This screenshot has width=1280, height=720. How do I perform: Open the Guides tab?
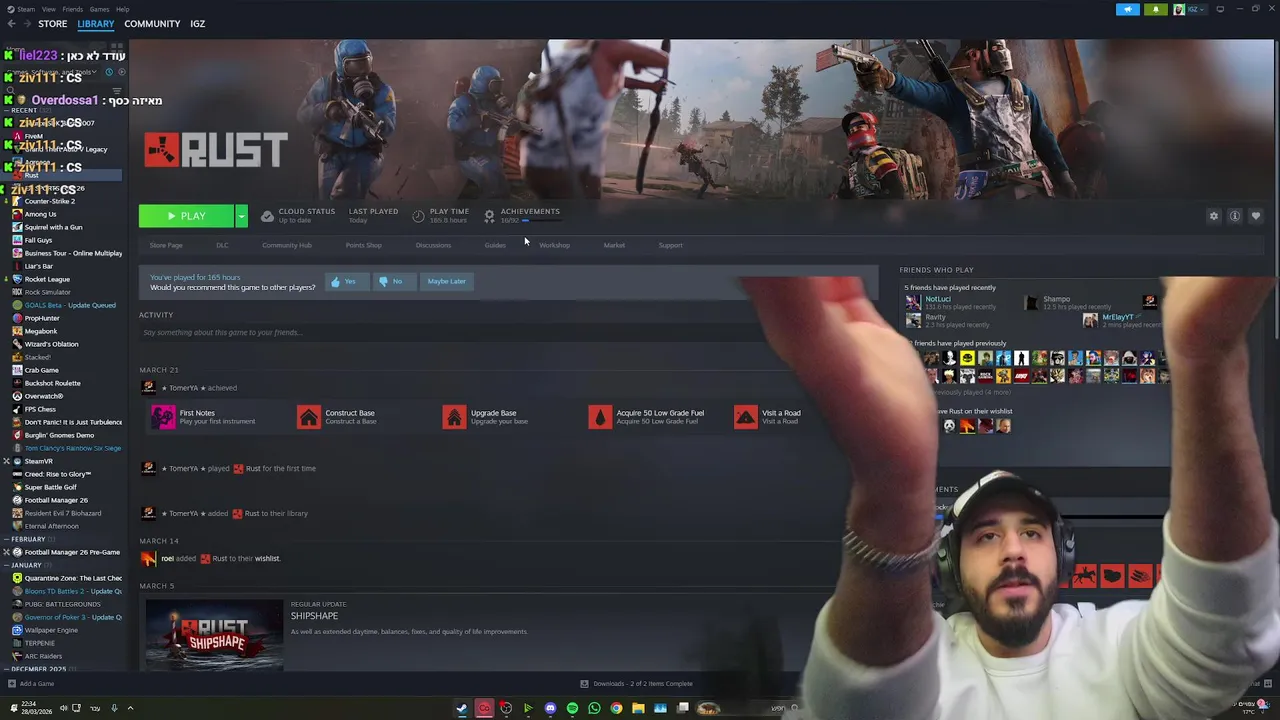pyautogui.click(x=495, y=245)
